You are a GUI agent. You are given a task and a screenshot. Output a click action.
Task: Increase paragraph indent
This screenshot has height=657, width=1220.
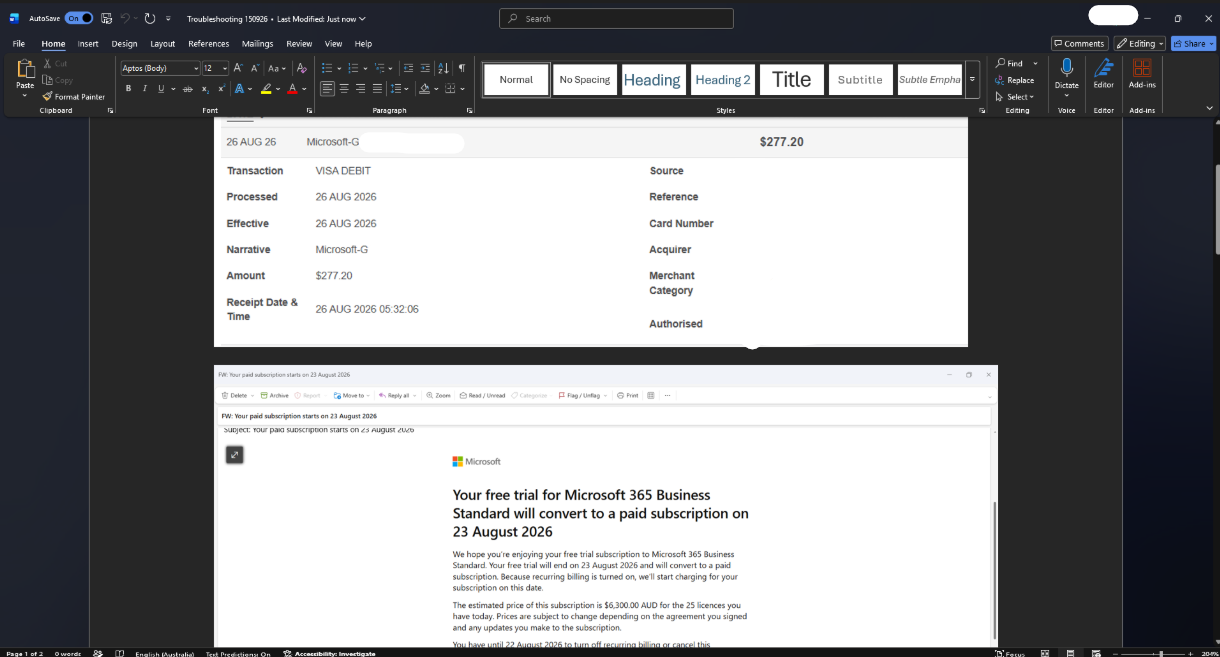tap(426, 68)
